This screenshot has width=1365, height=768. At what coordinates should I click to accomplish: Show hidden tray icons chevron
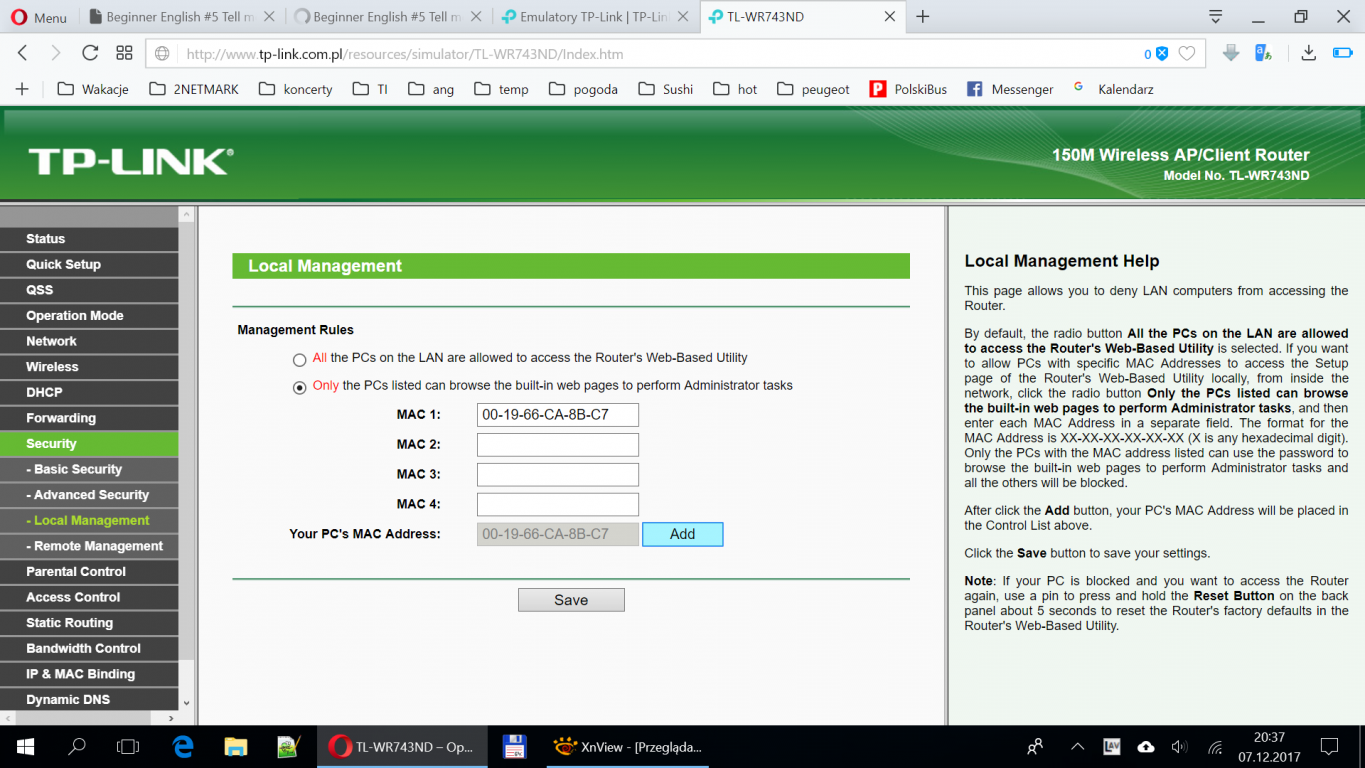pyautogui.click(x=1077, y=746)
